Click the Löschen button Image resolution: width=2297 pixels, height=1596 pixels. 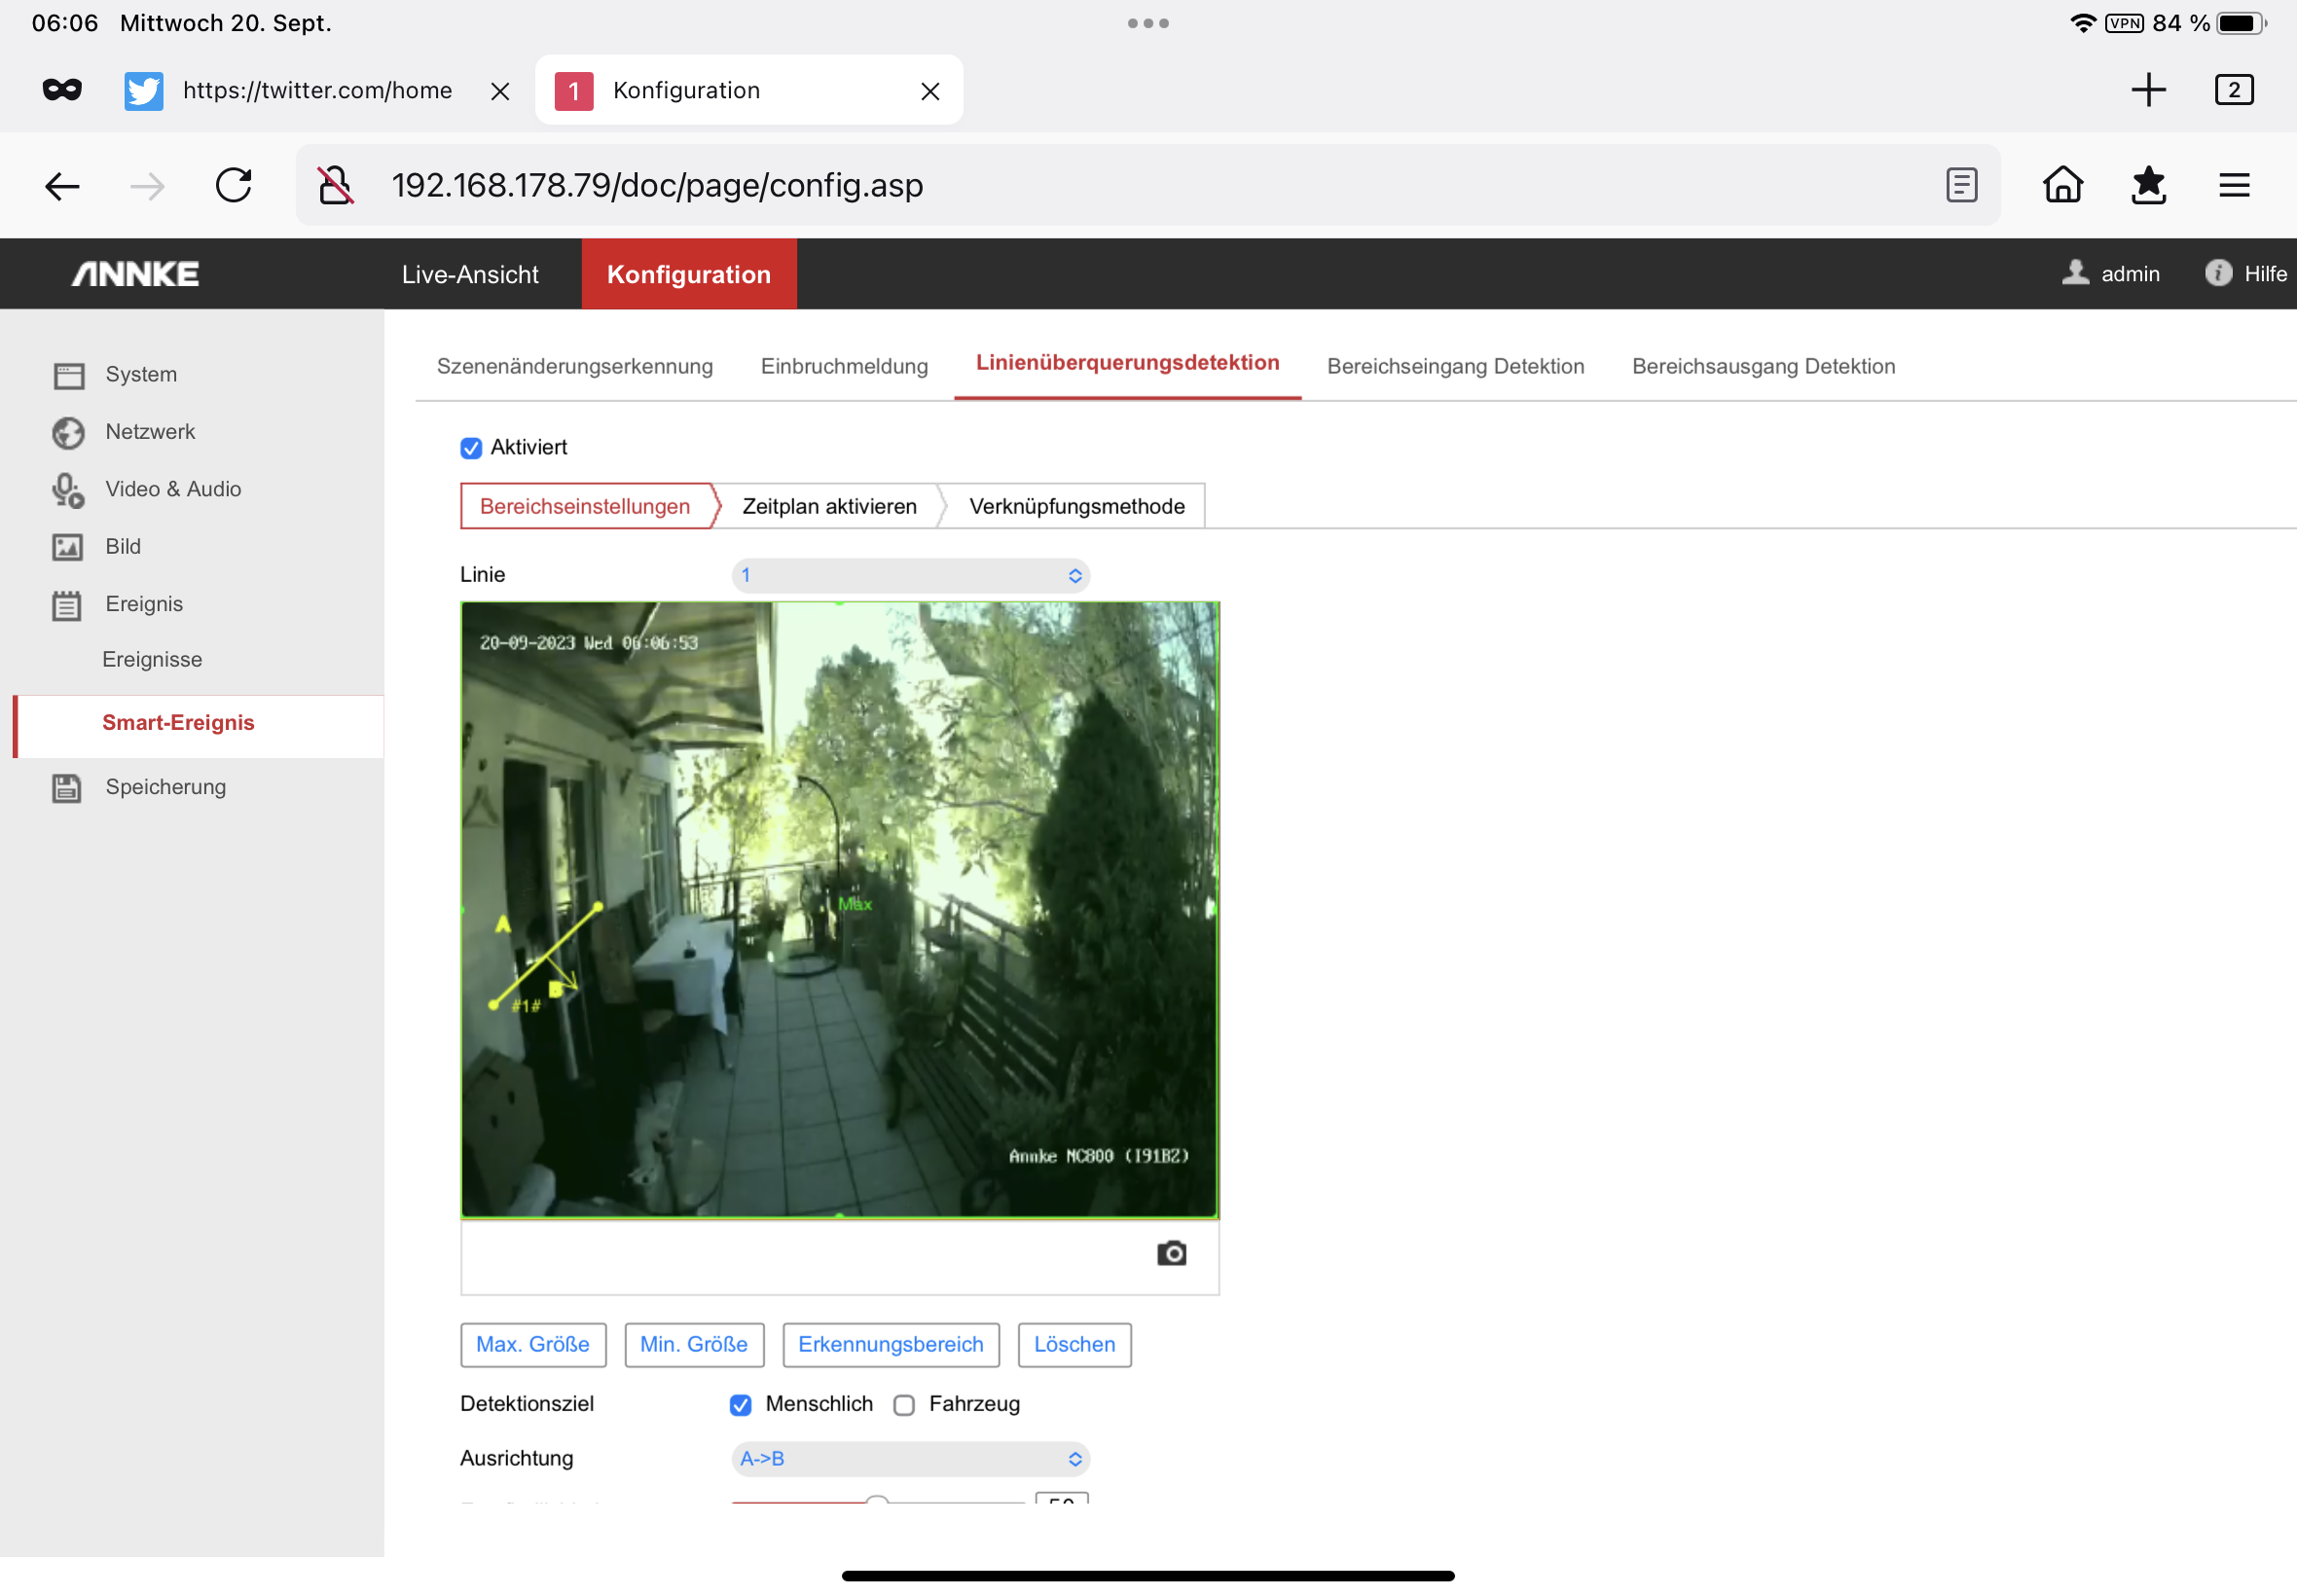point(1074,1344)
